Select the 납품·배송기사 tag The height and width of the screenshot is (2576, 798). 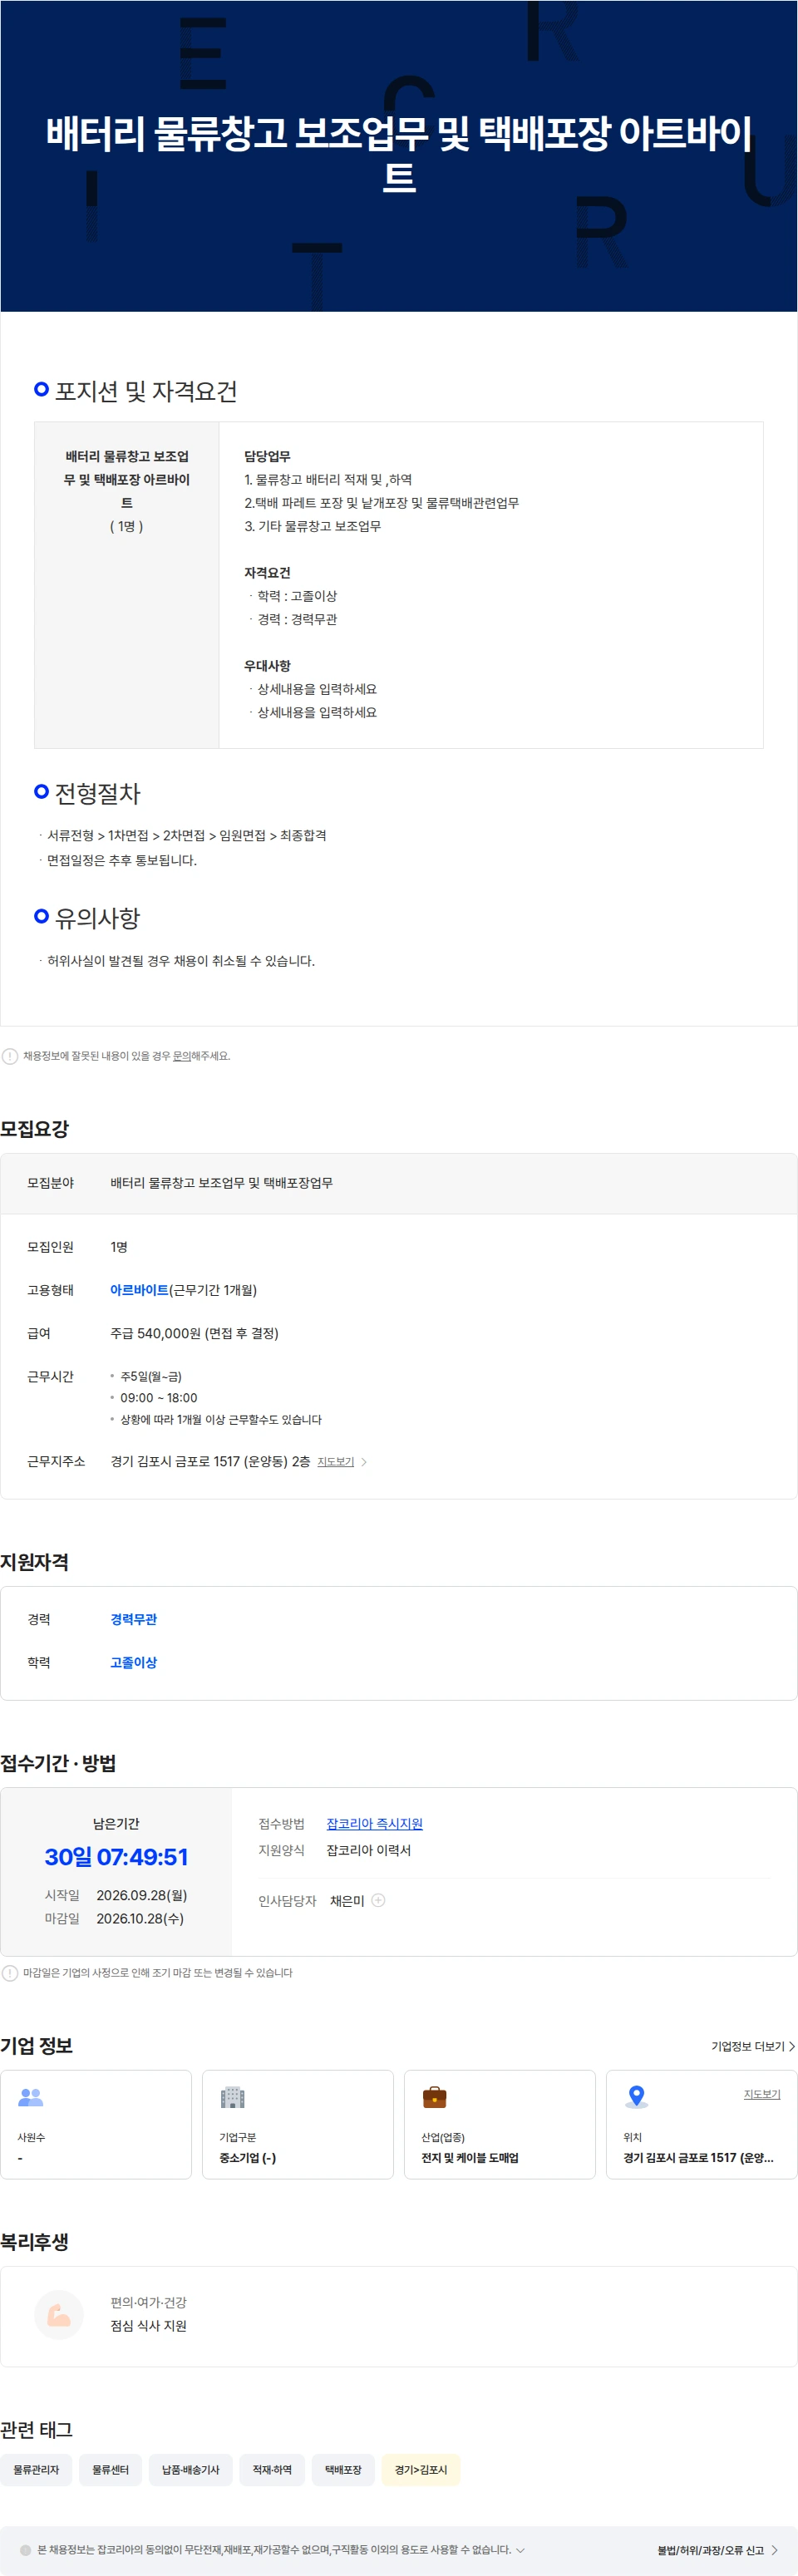[190, 2469]
